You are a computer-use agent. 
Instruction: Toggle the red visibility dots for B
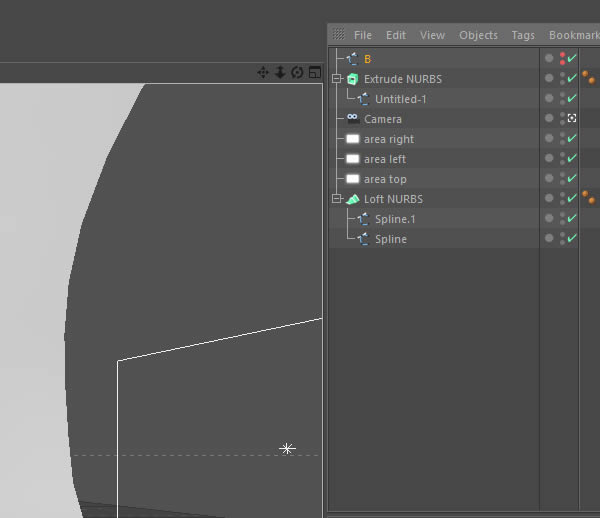point(562,59)
